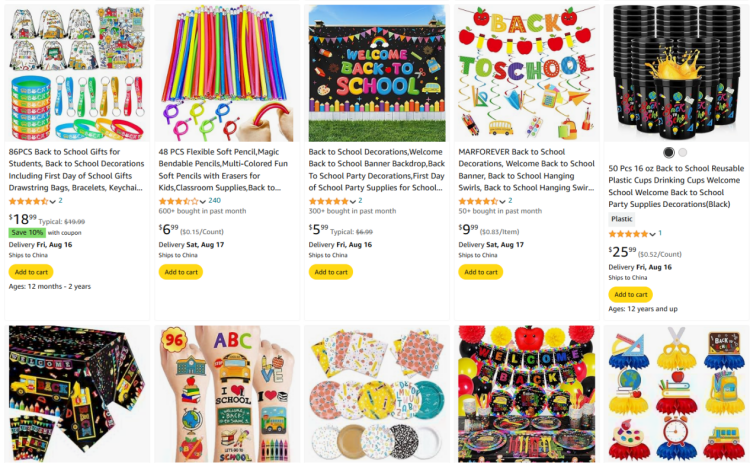Expand rating dropdown for 86PCS gifts

(53, 201)
